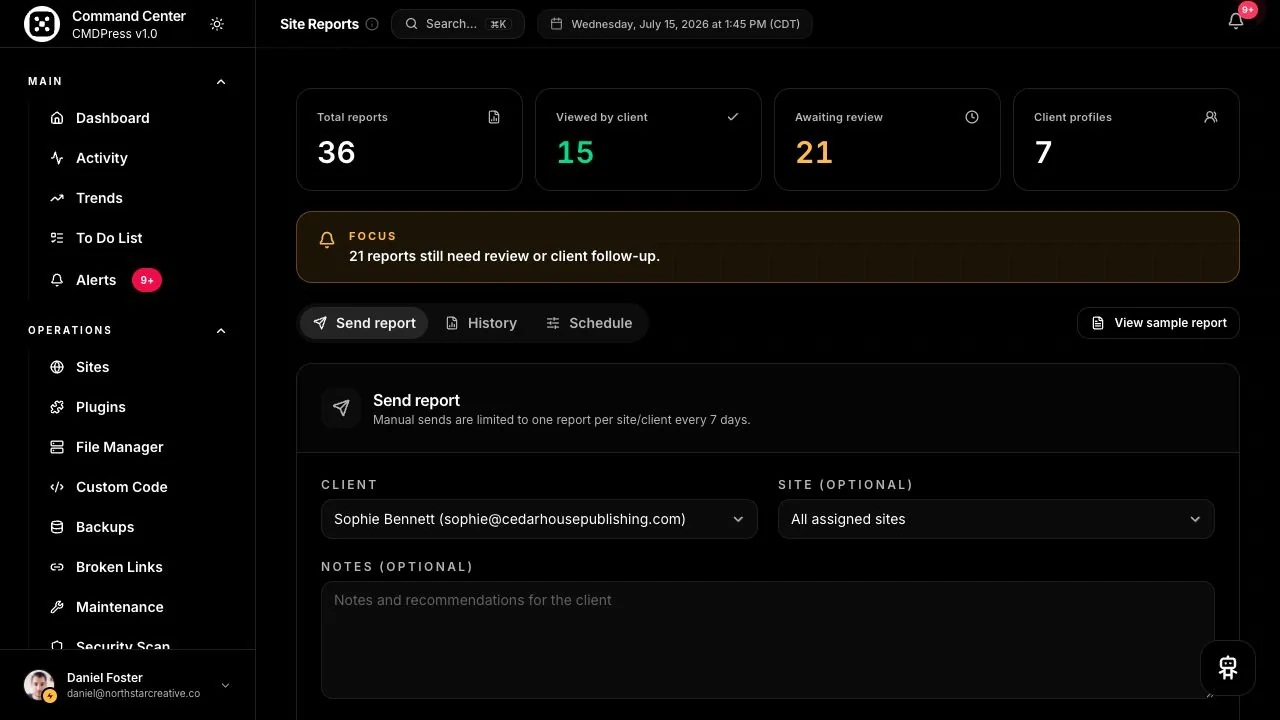Click the Activity pulse icon
The image size is (1280, 720).
coord(57,158)
